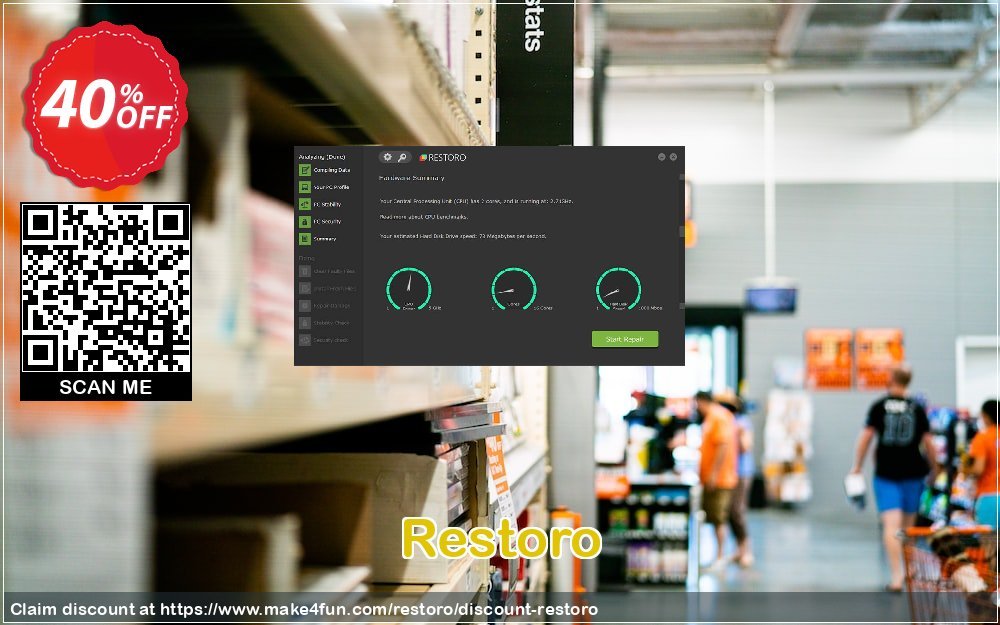This screenshot has width=1000, height=625.
Task: Click the QR code image
Action: click(106, 288)
